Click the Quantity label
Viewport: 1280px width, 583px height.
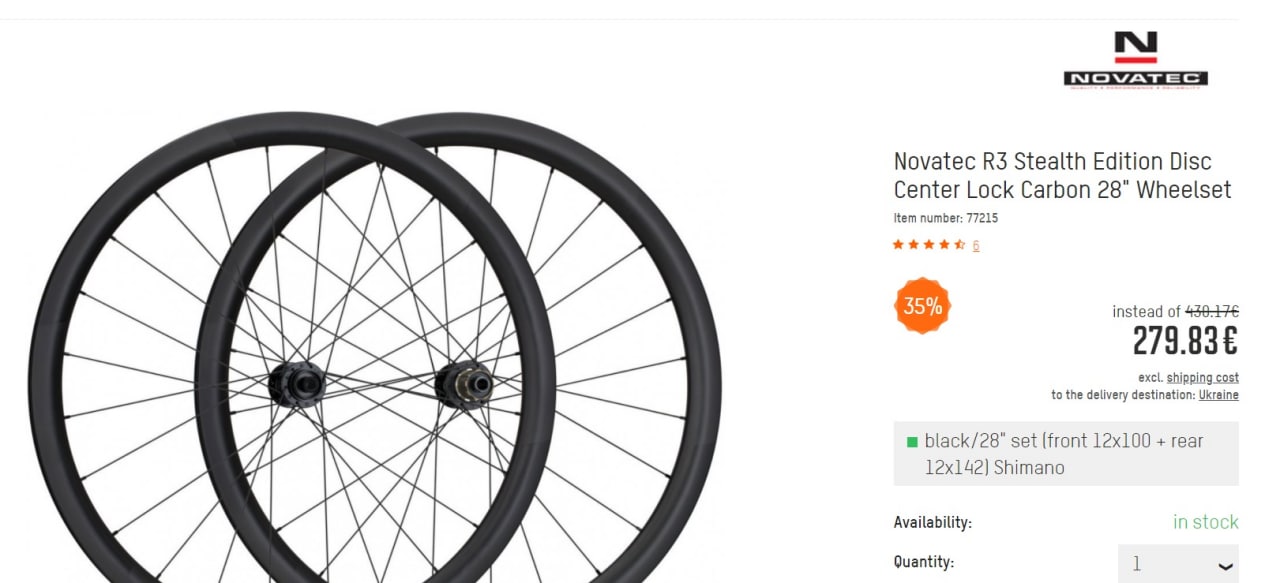click(x=923, y=562)
